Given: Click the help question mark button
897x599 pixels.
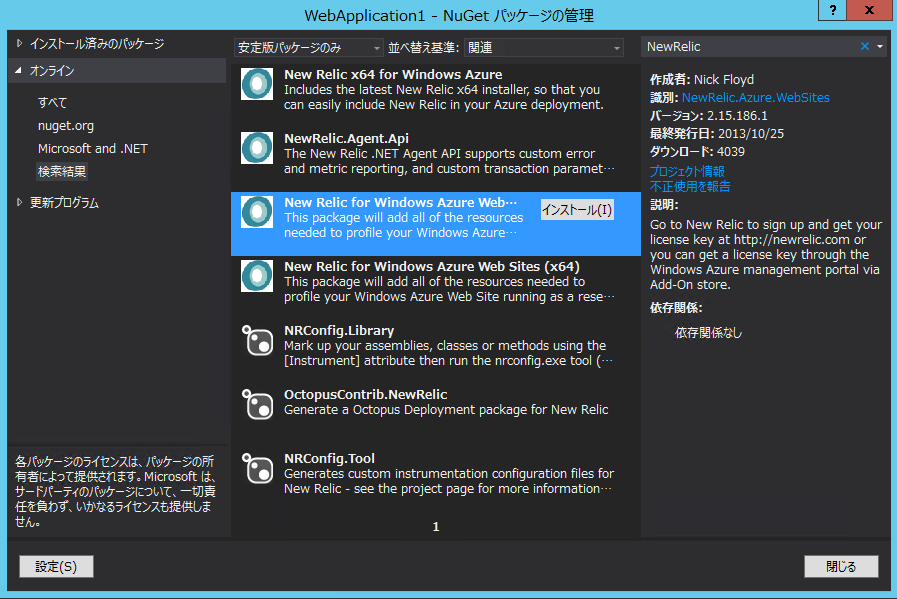Looking at the screenshot, I should [x=833, y=10].
